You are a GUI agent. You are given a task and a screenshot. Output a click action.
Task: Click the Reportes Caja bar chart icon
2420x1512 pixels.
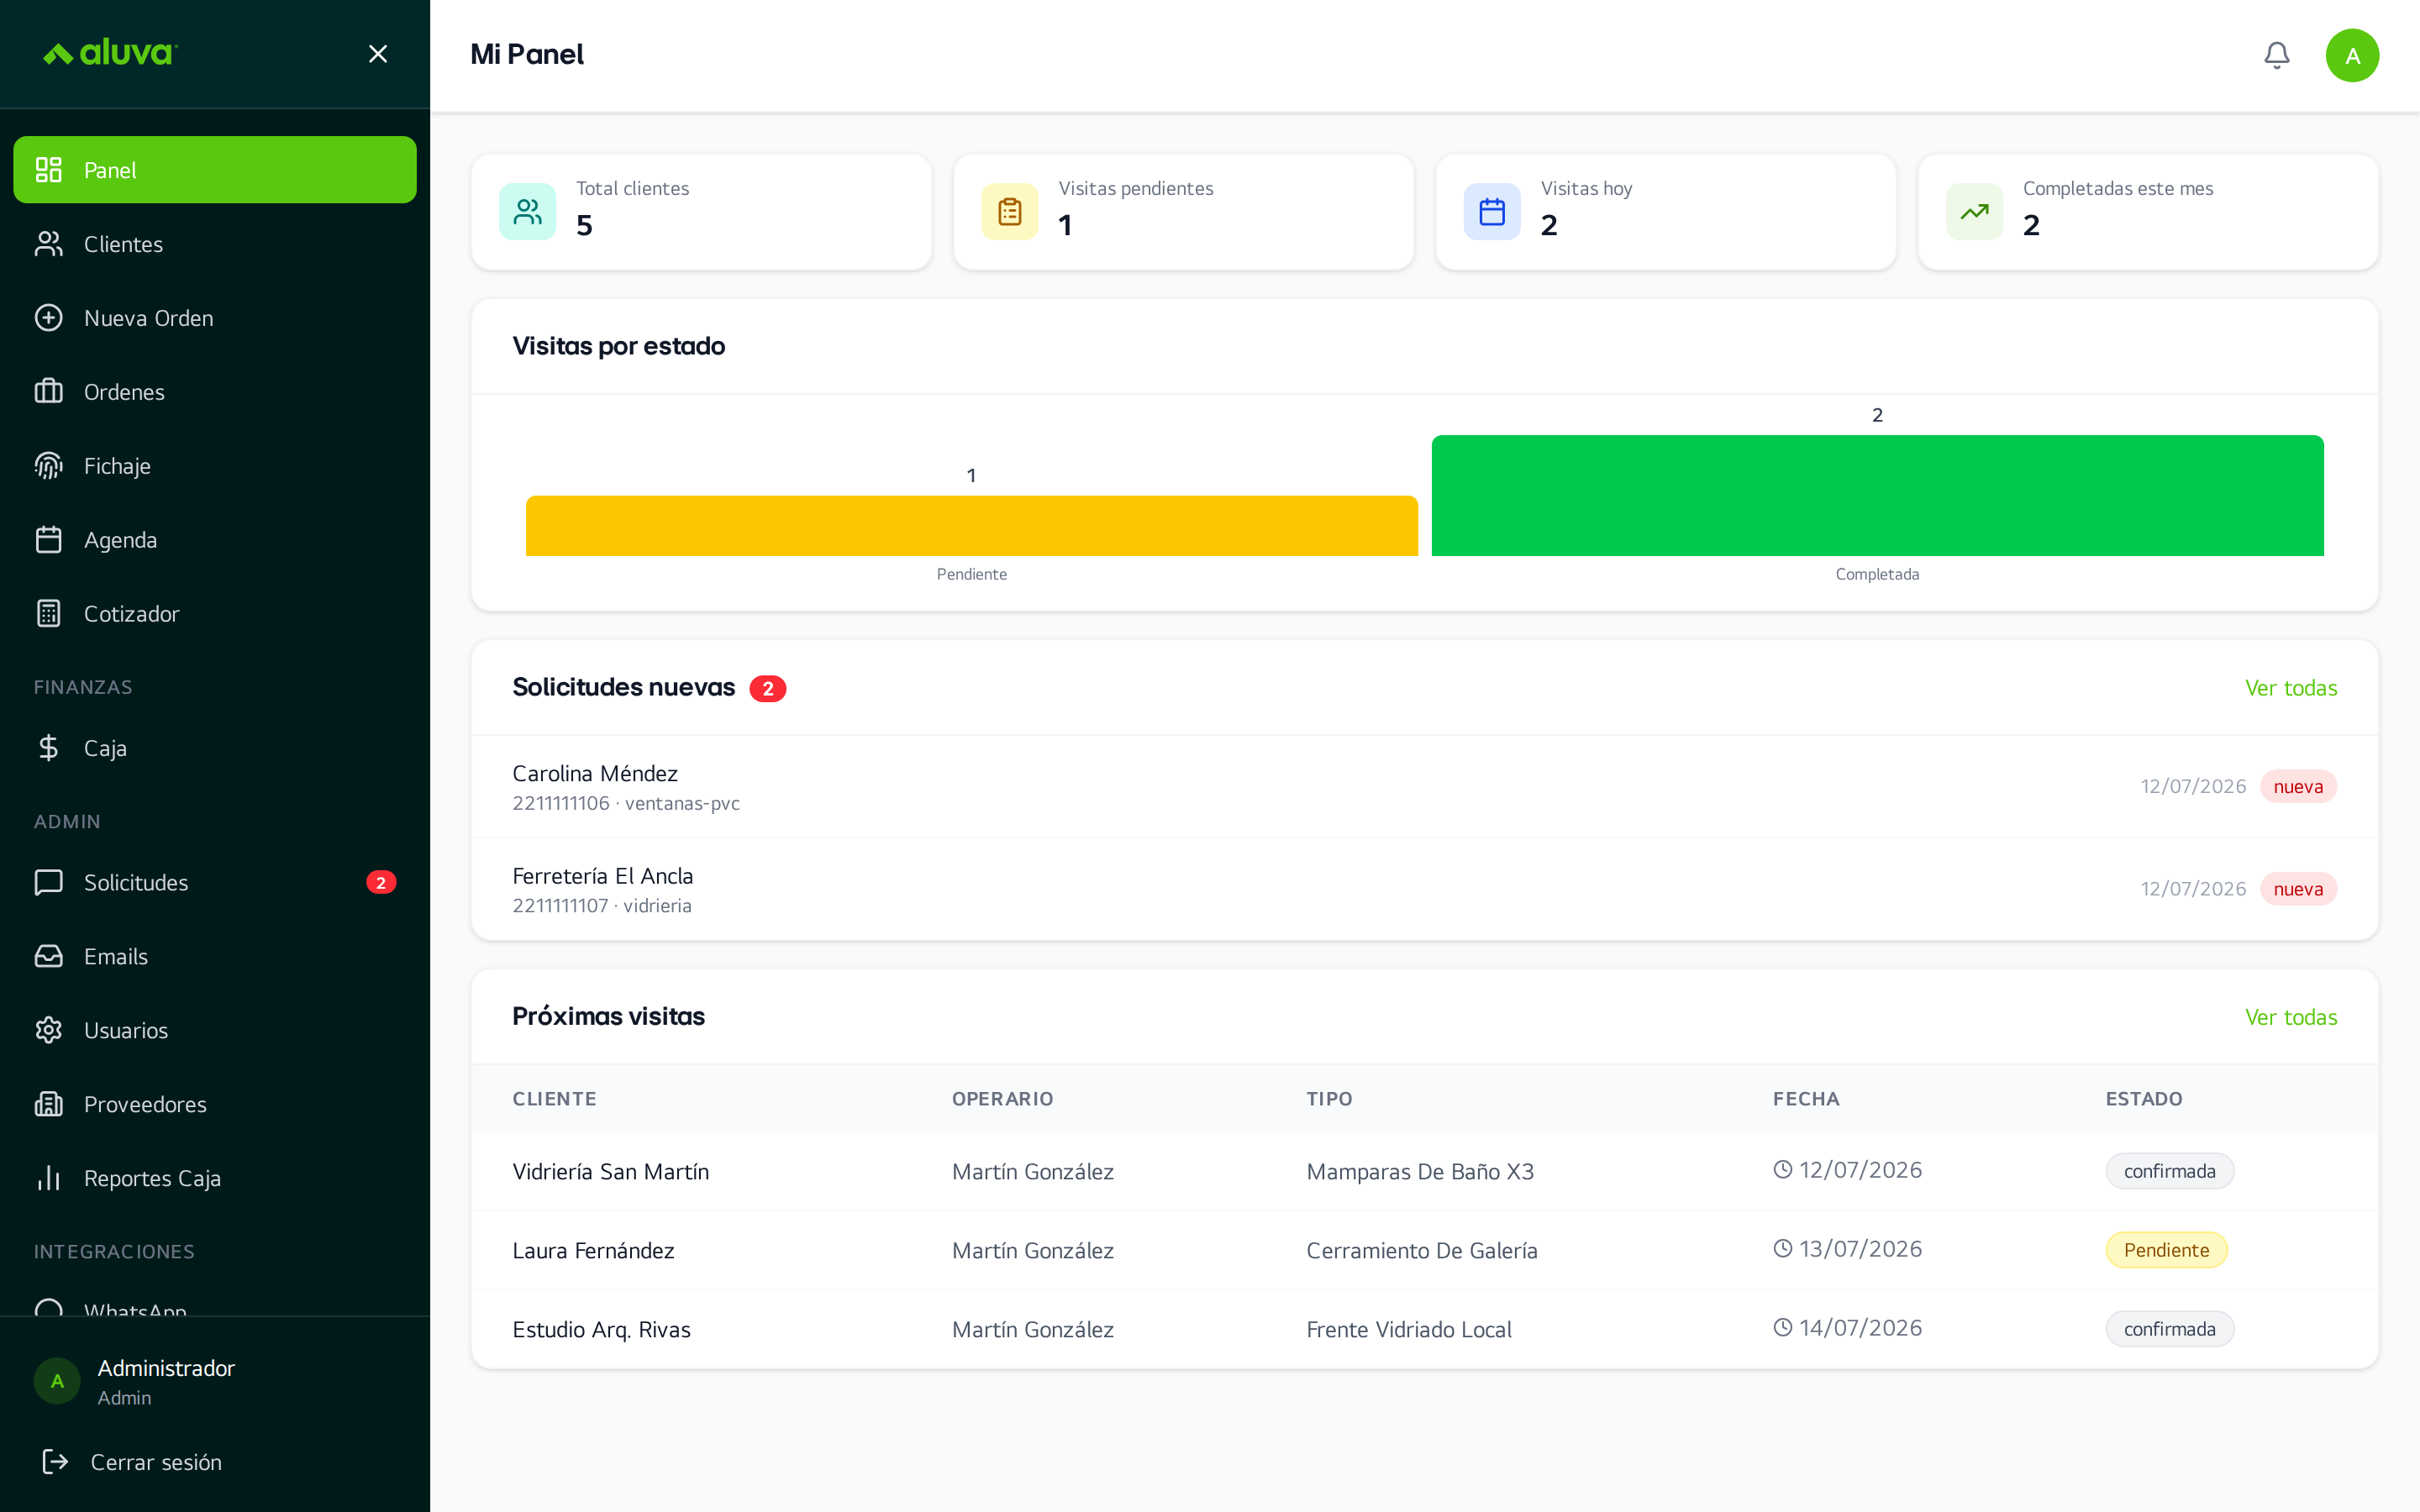pyautogui.click(x=49, y=1178)
